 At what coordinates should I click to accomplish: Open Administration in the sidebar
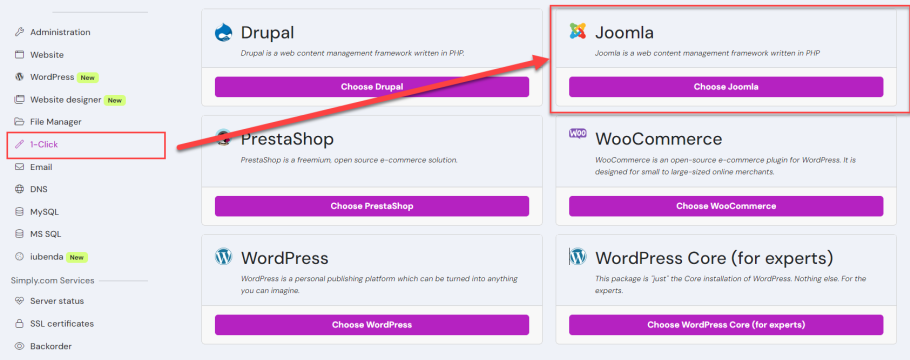pyautogui.click(x=60, y=32)
